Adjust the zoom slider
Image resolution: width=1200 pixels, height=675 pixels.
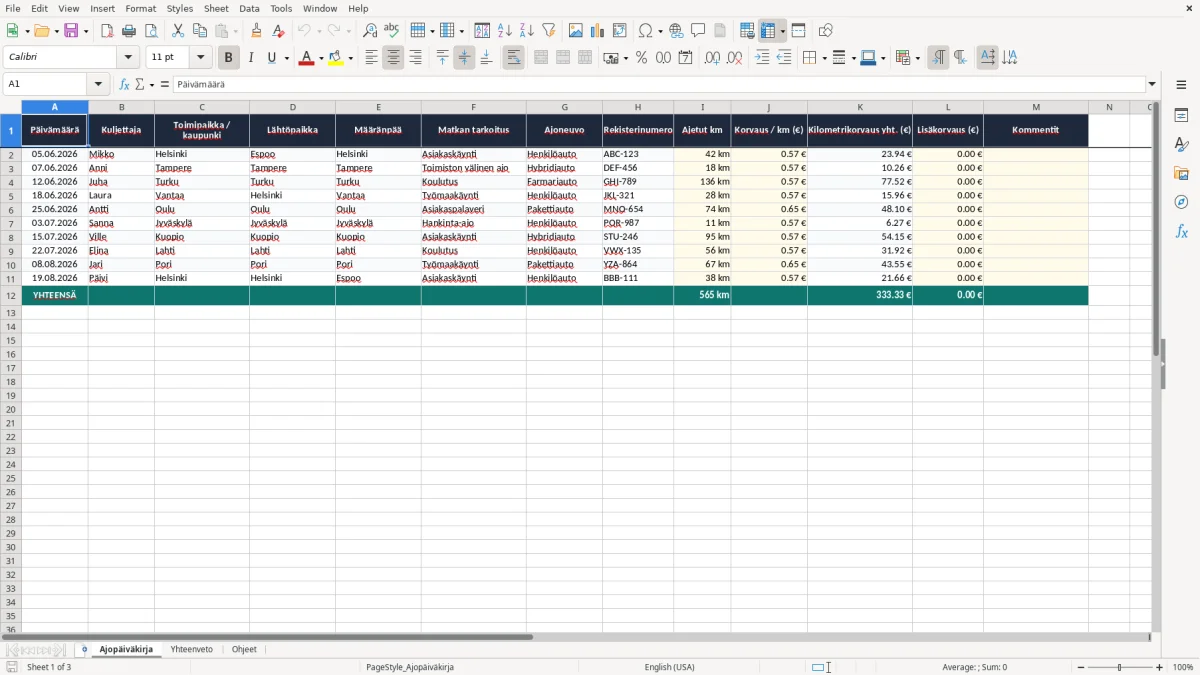tap(1120, 667)
